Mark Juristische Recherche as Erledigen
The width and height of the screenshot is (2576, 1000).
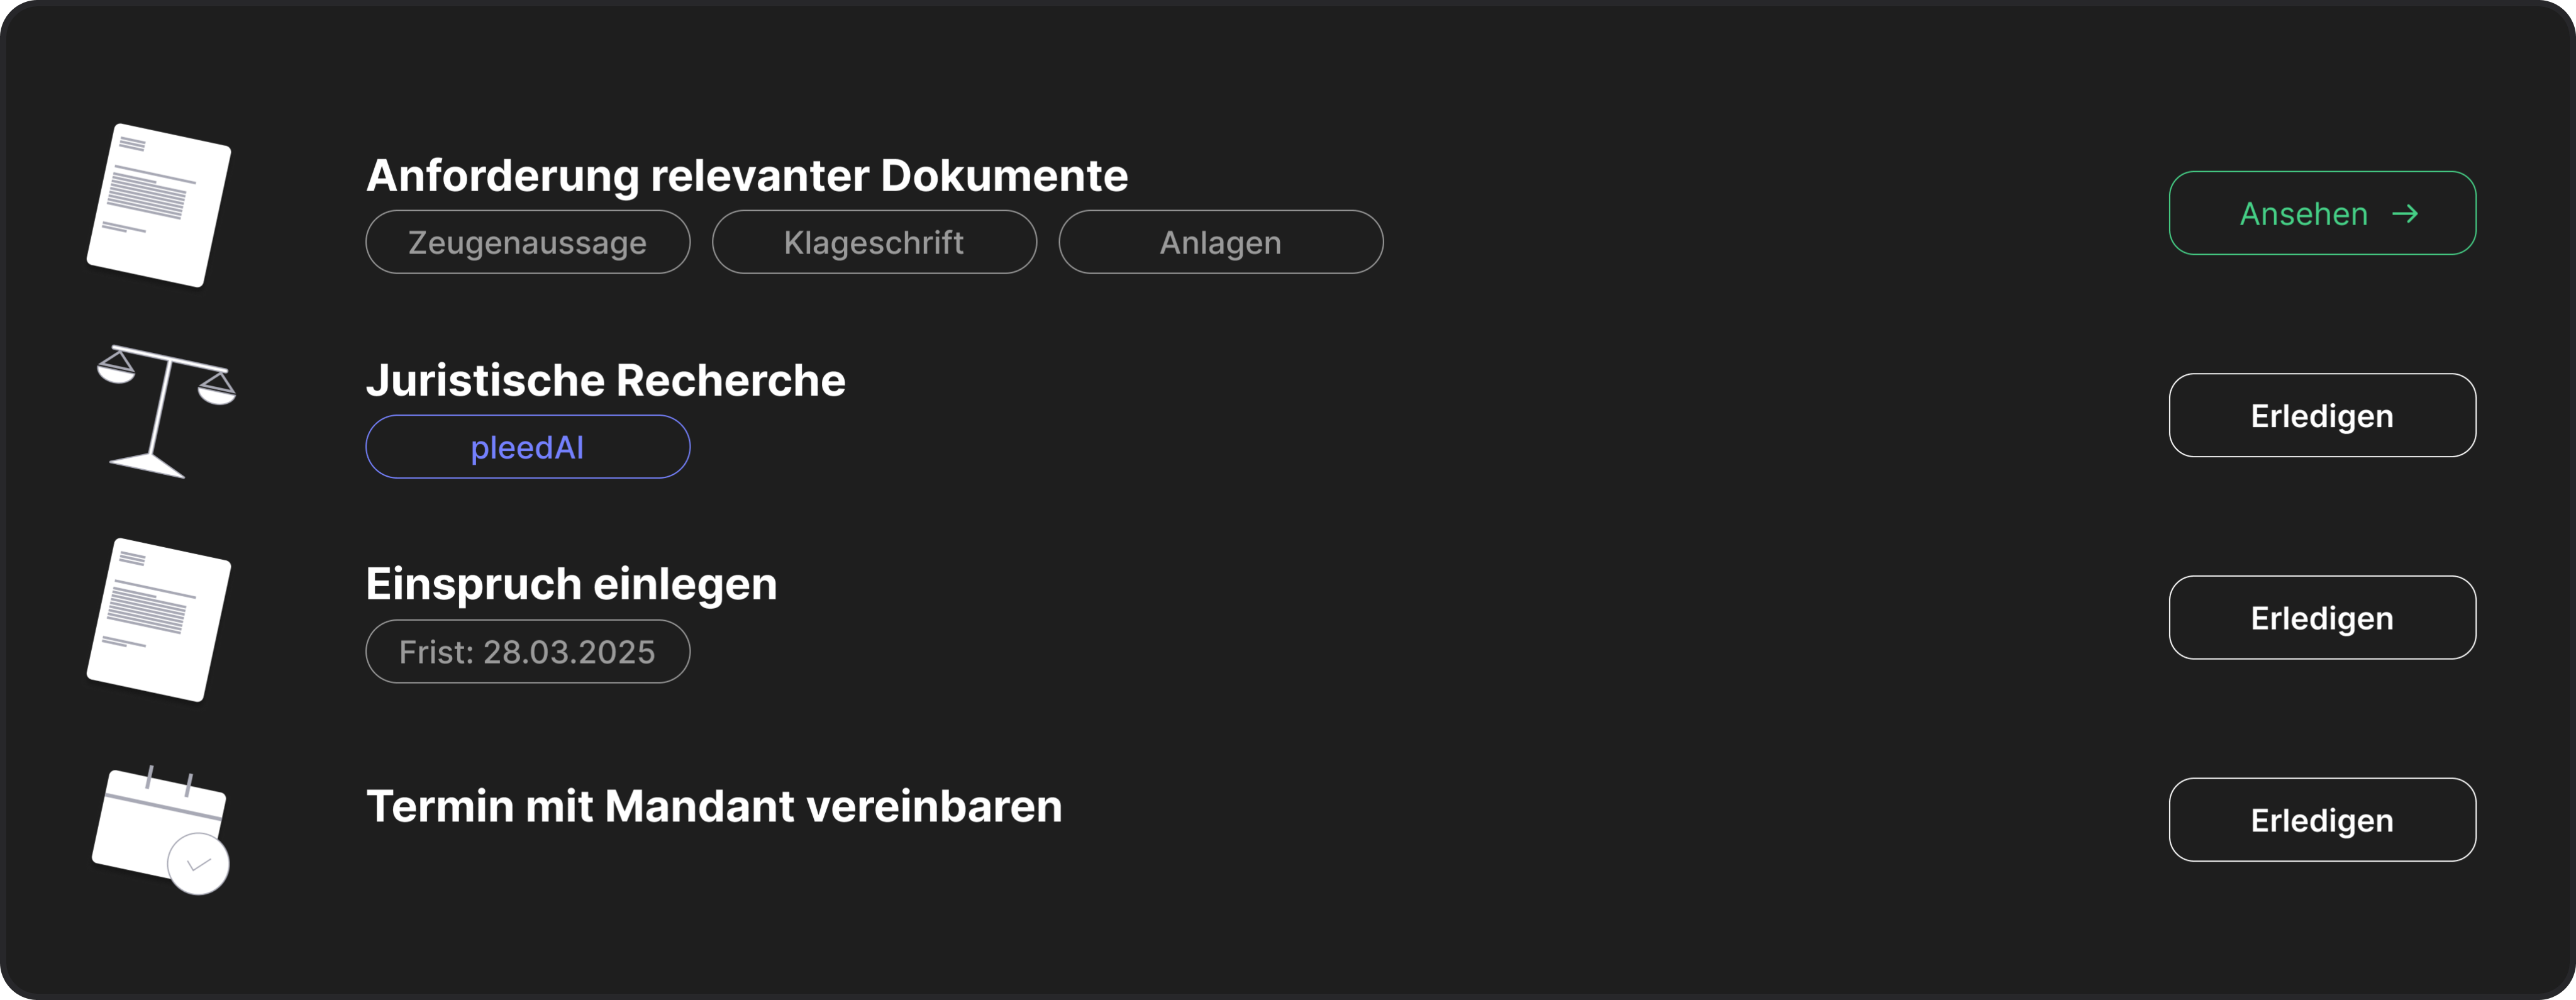(x=2322, y=415)
